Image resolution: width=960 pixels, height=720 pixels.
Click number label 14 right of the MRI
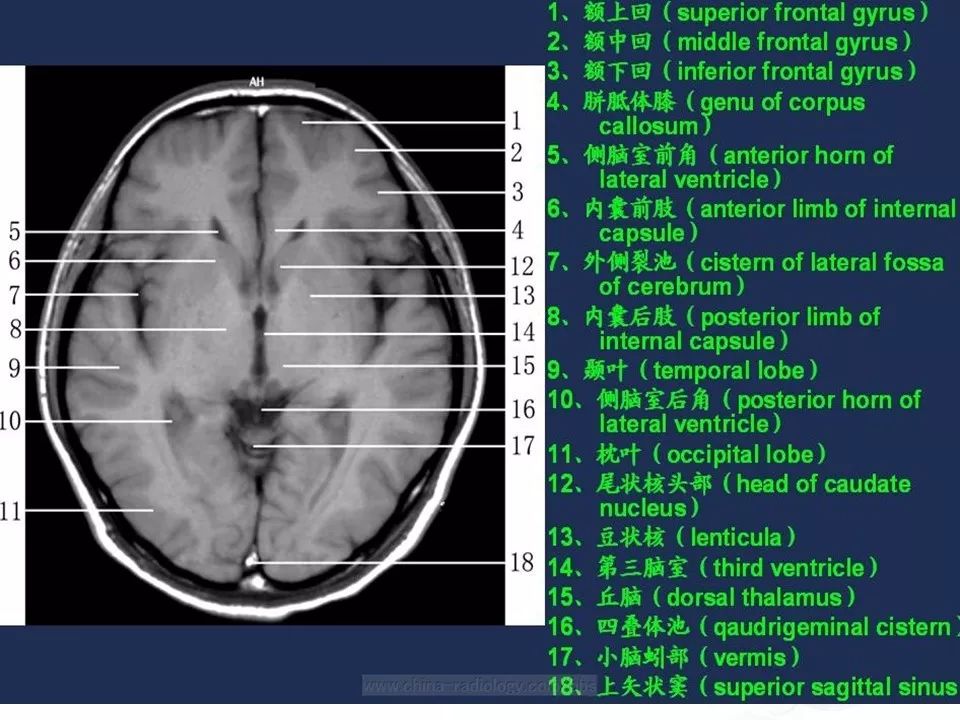tap(523, 332)
